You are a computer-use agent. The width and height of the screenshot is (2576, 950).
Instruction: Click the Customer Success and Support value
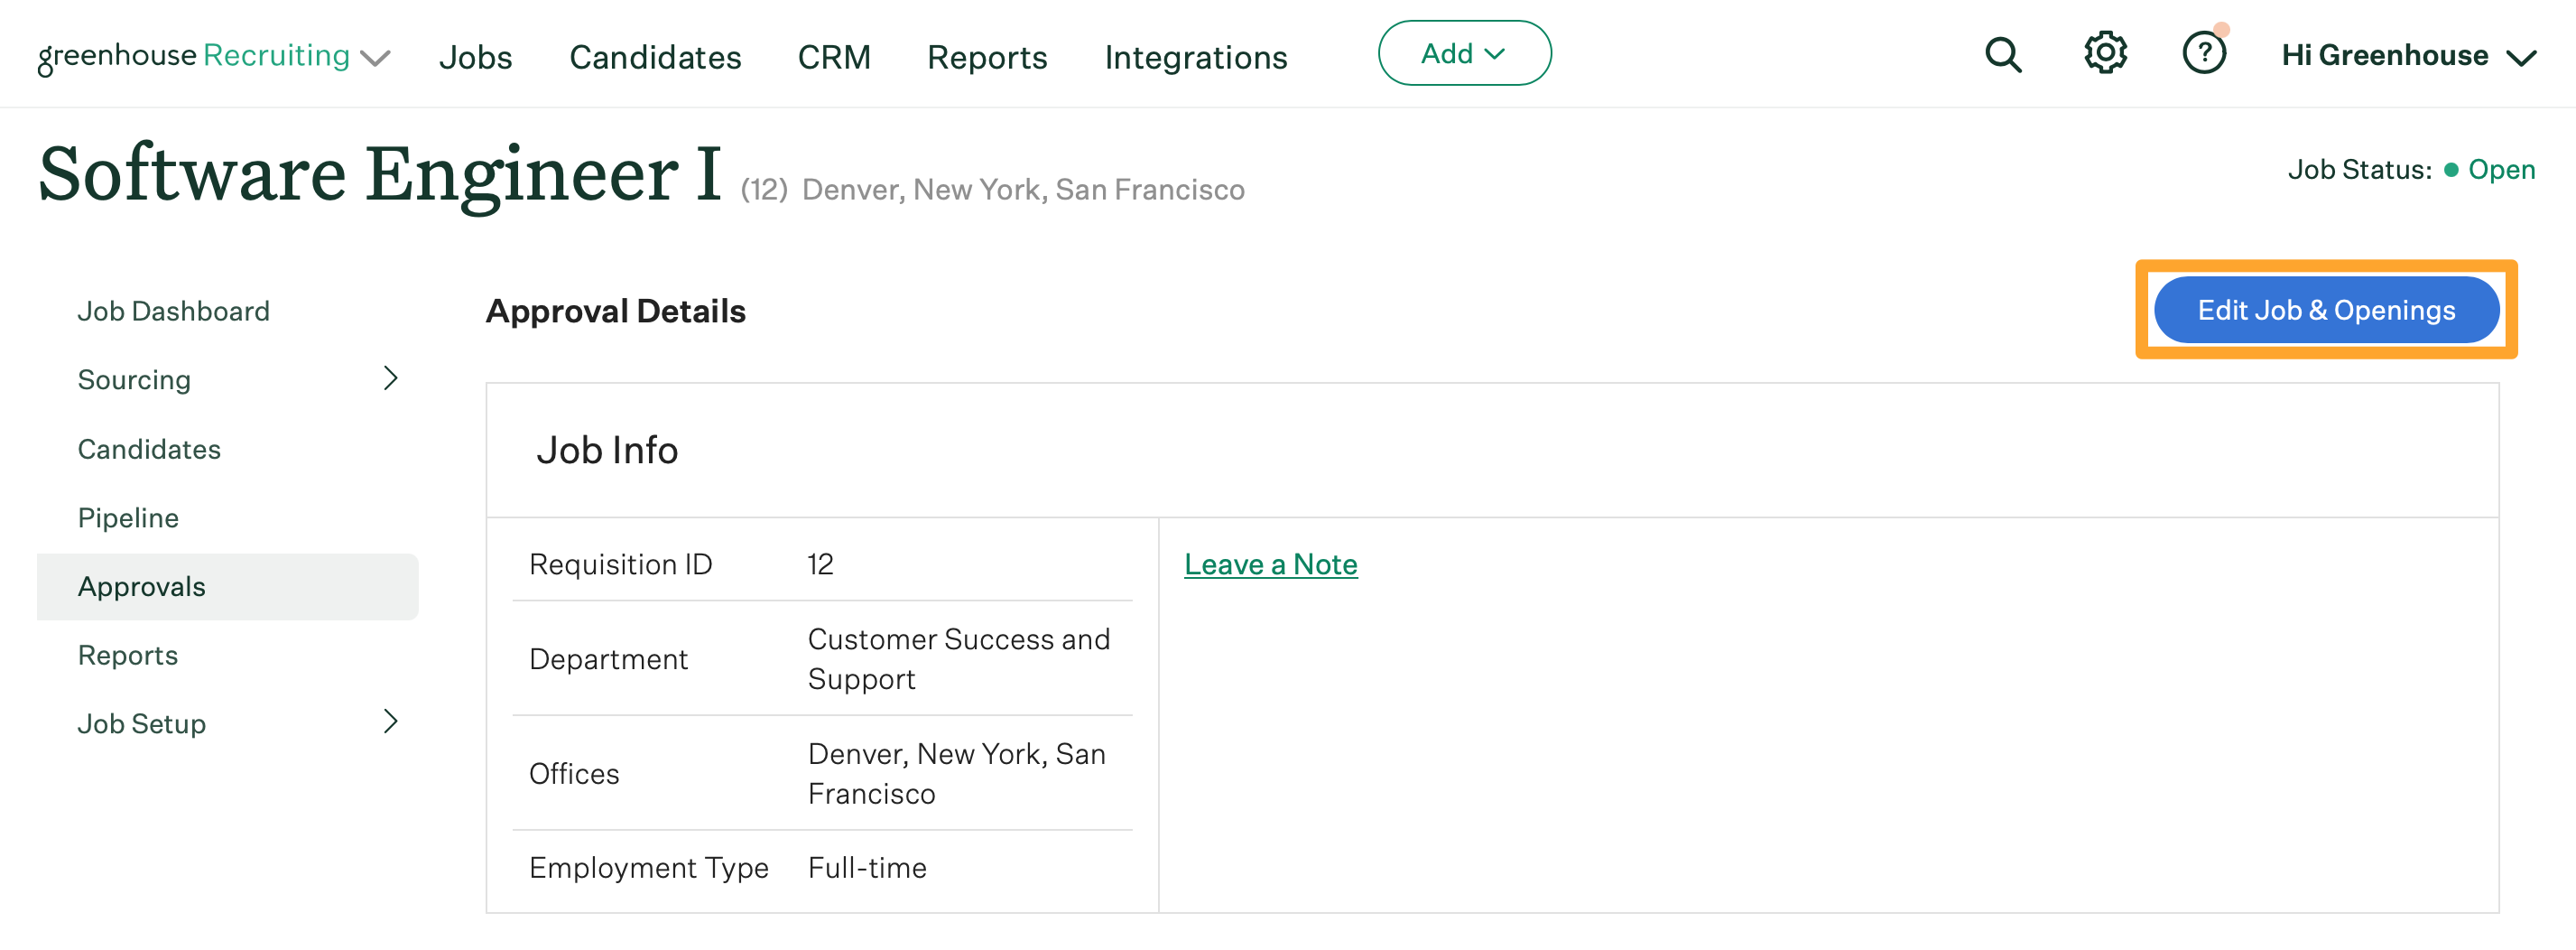[959, 658]
